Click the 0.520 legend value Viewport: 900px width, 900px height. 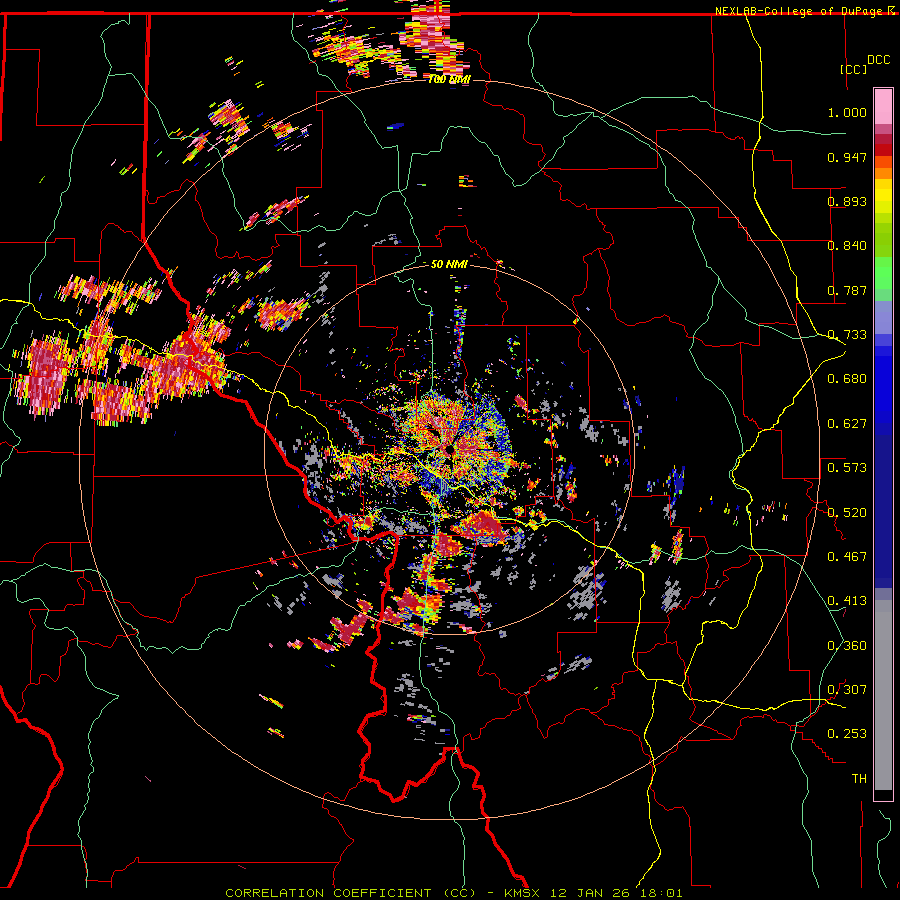click(847, 513)
